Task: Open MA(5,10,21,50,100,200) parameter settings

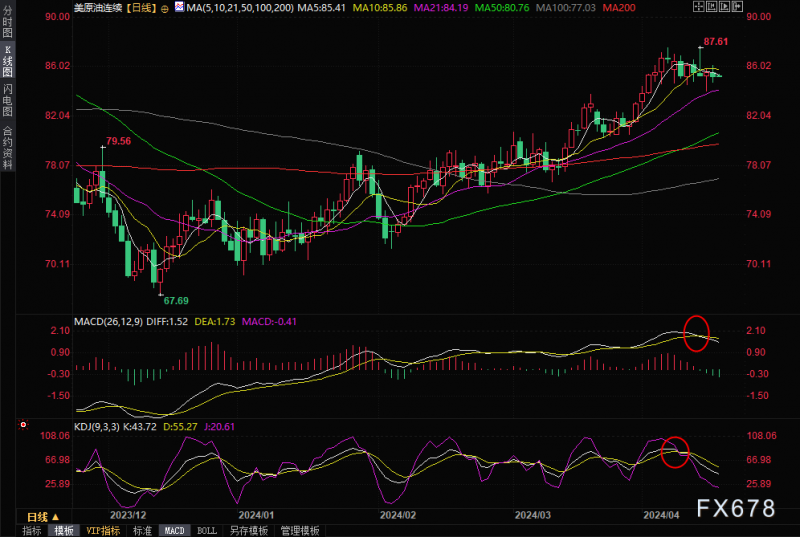Action: point(240,8)
